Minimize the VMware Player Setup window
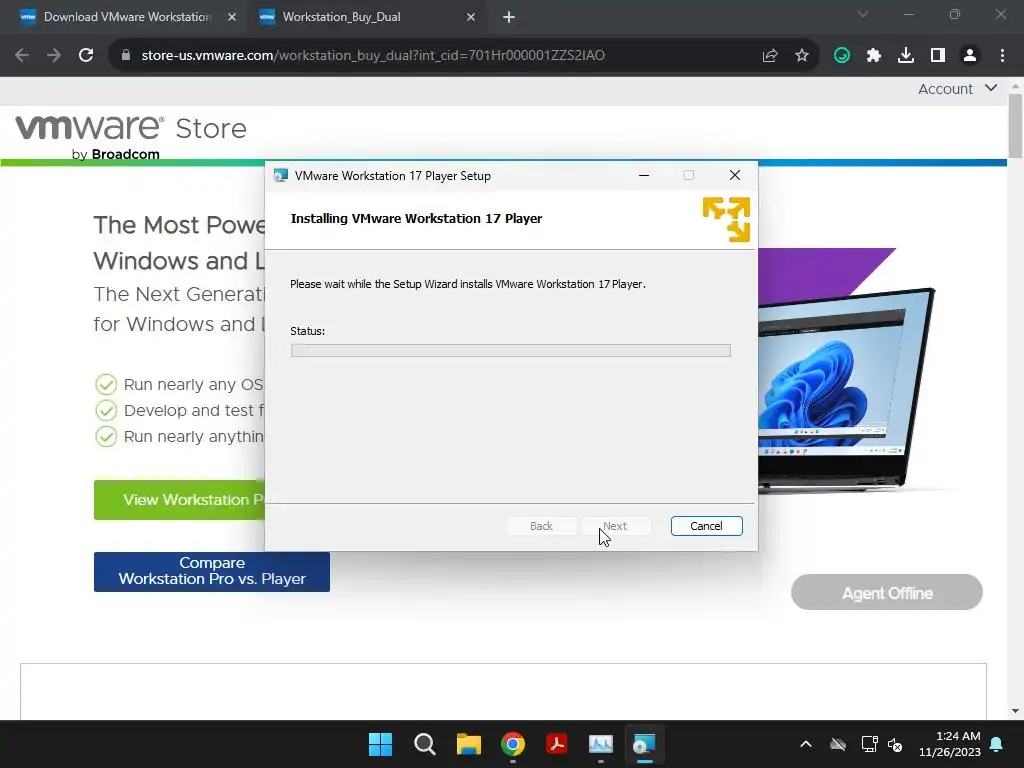 click(x=644, y=175)
